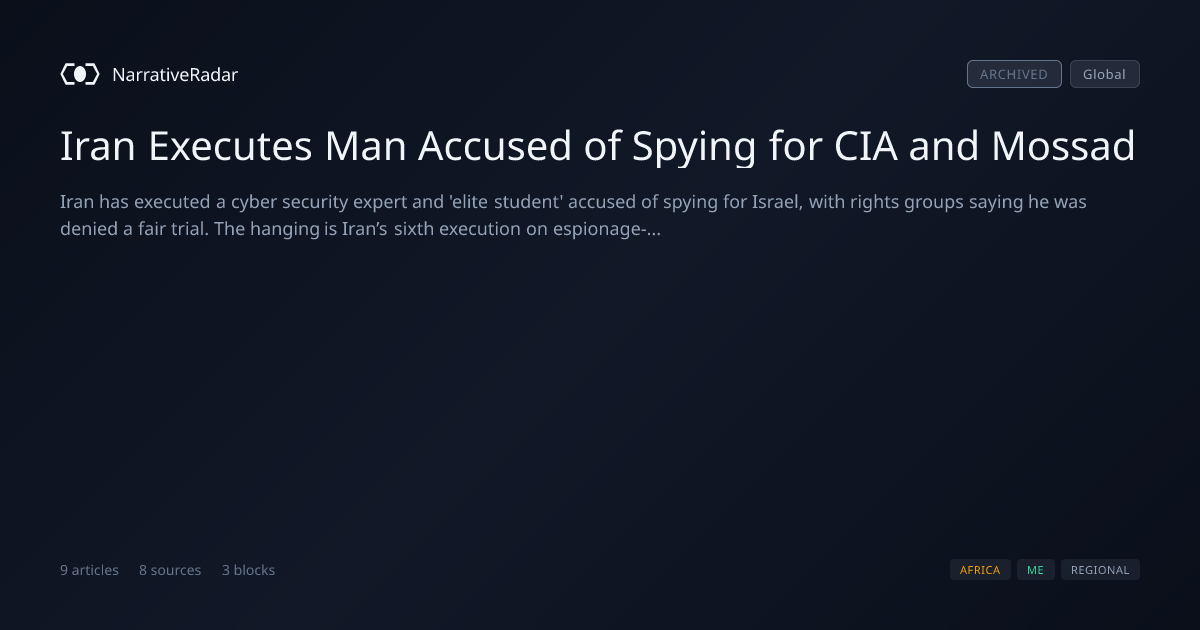
Task: Click the Global scope badge
Action: (x=1104, y=74)
